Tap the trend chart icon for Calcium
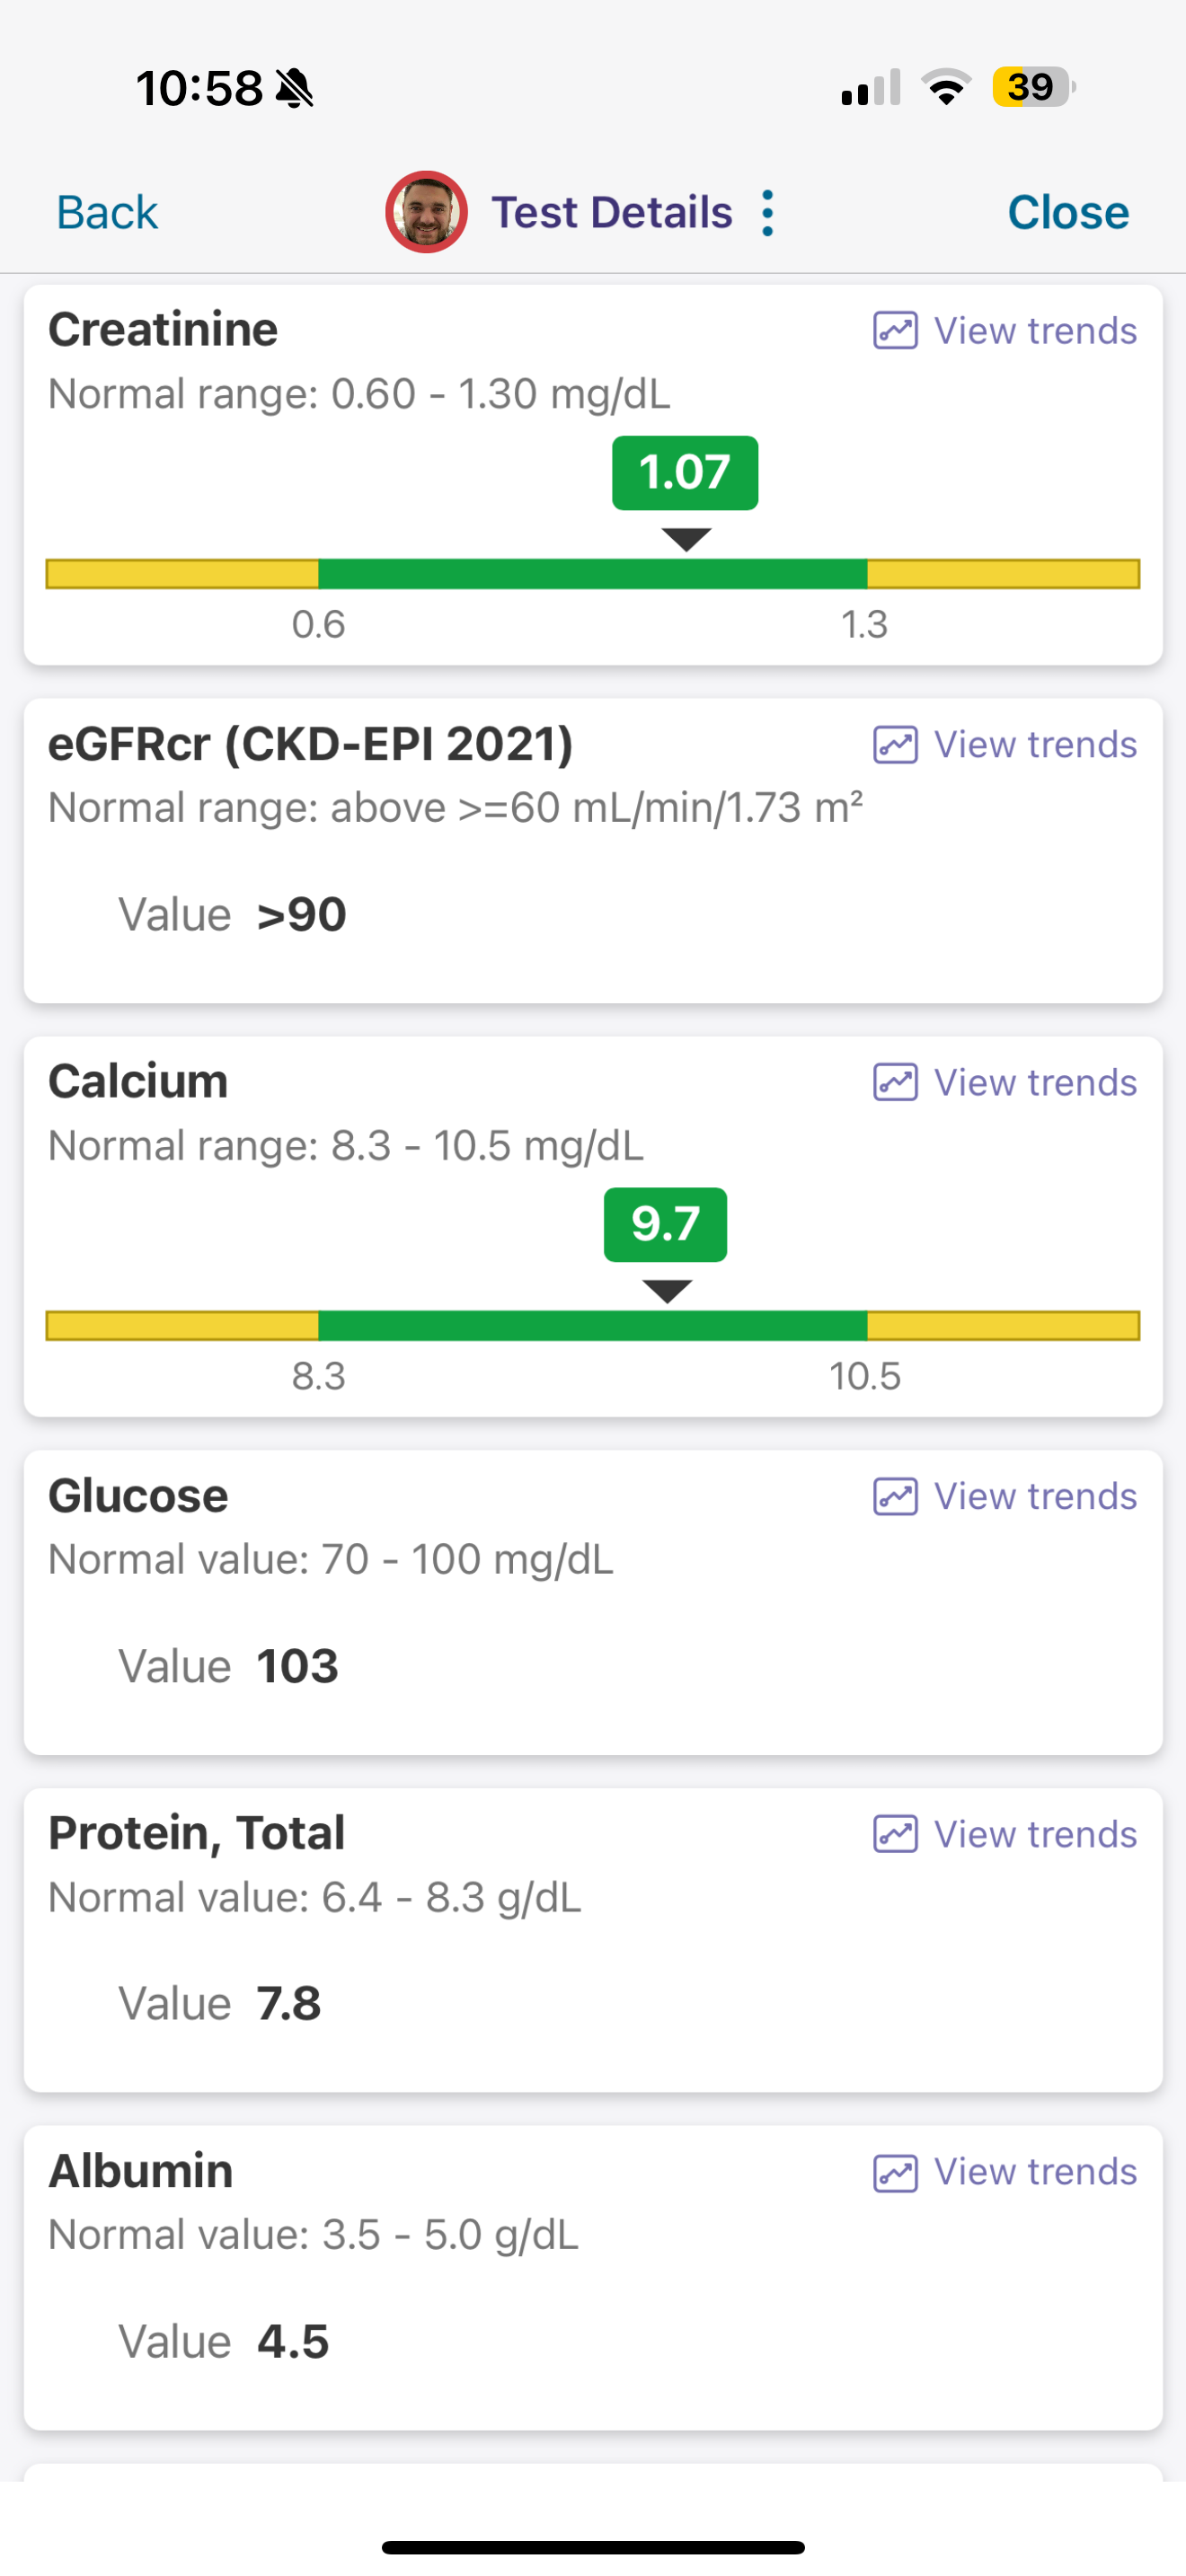 click(895, 1082)
